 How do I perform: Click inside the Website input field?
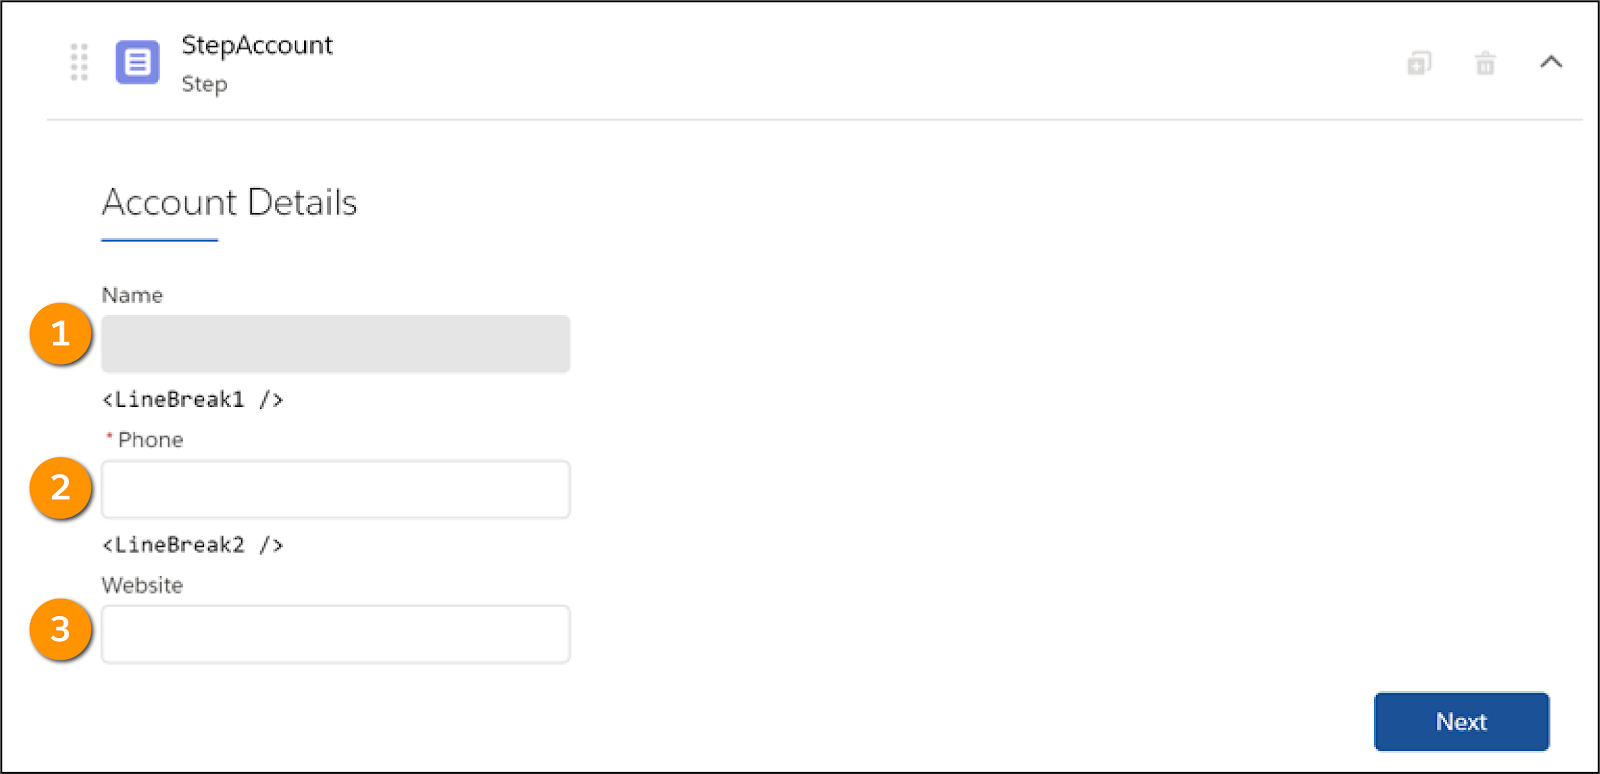click(x=335, y=633)
